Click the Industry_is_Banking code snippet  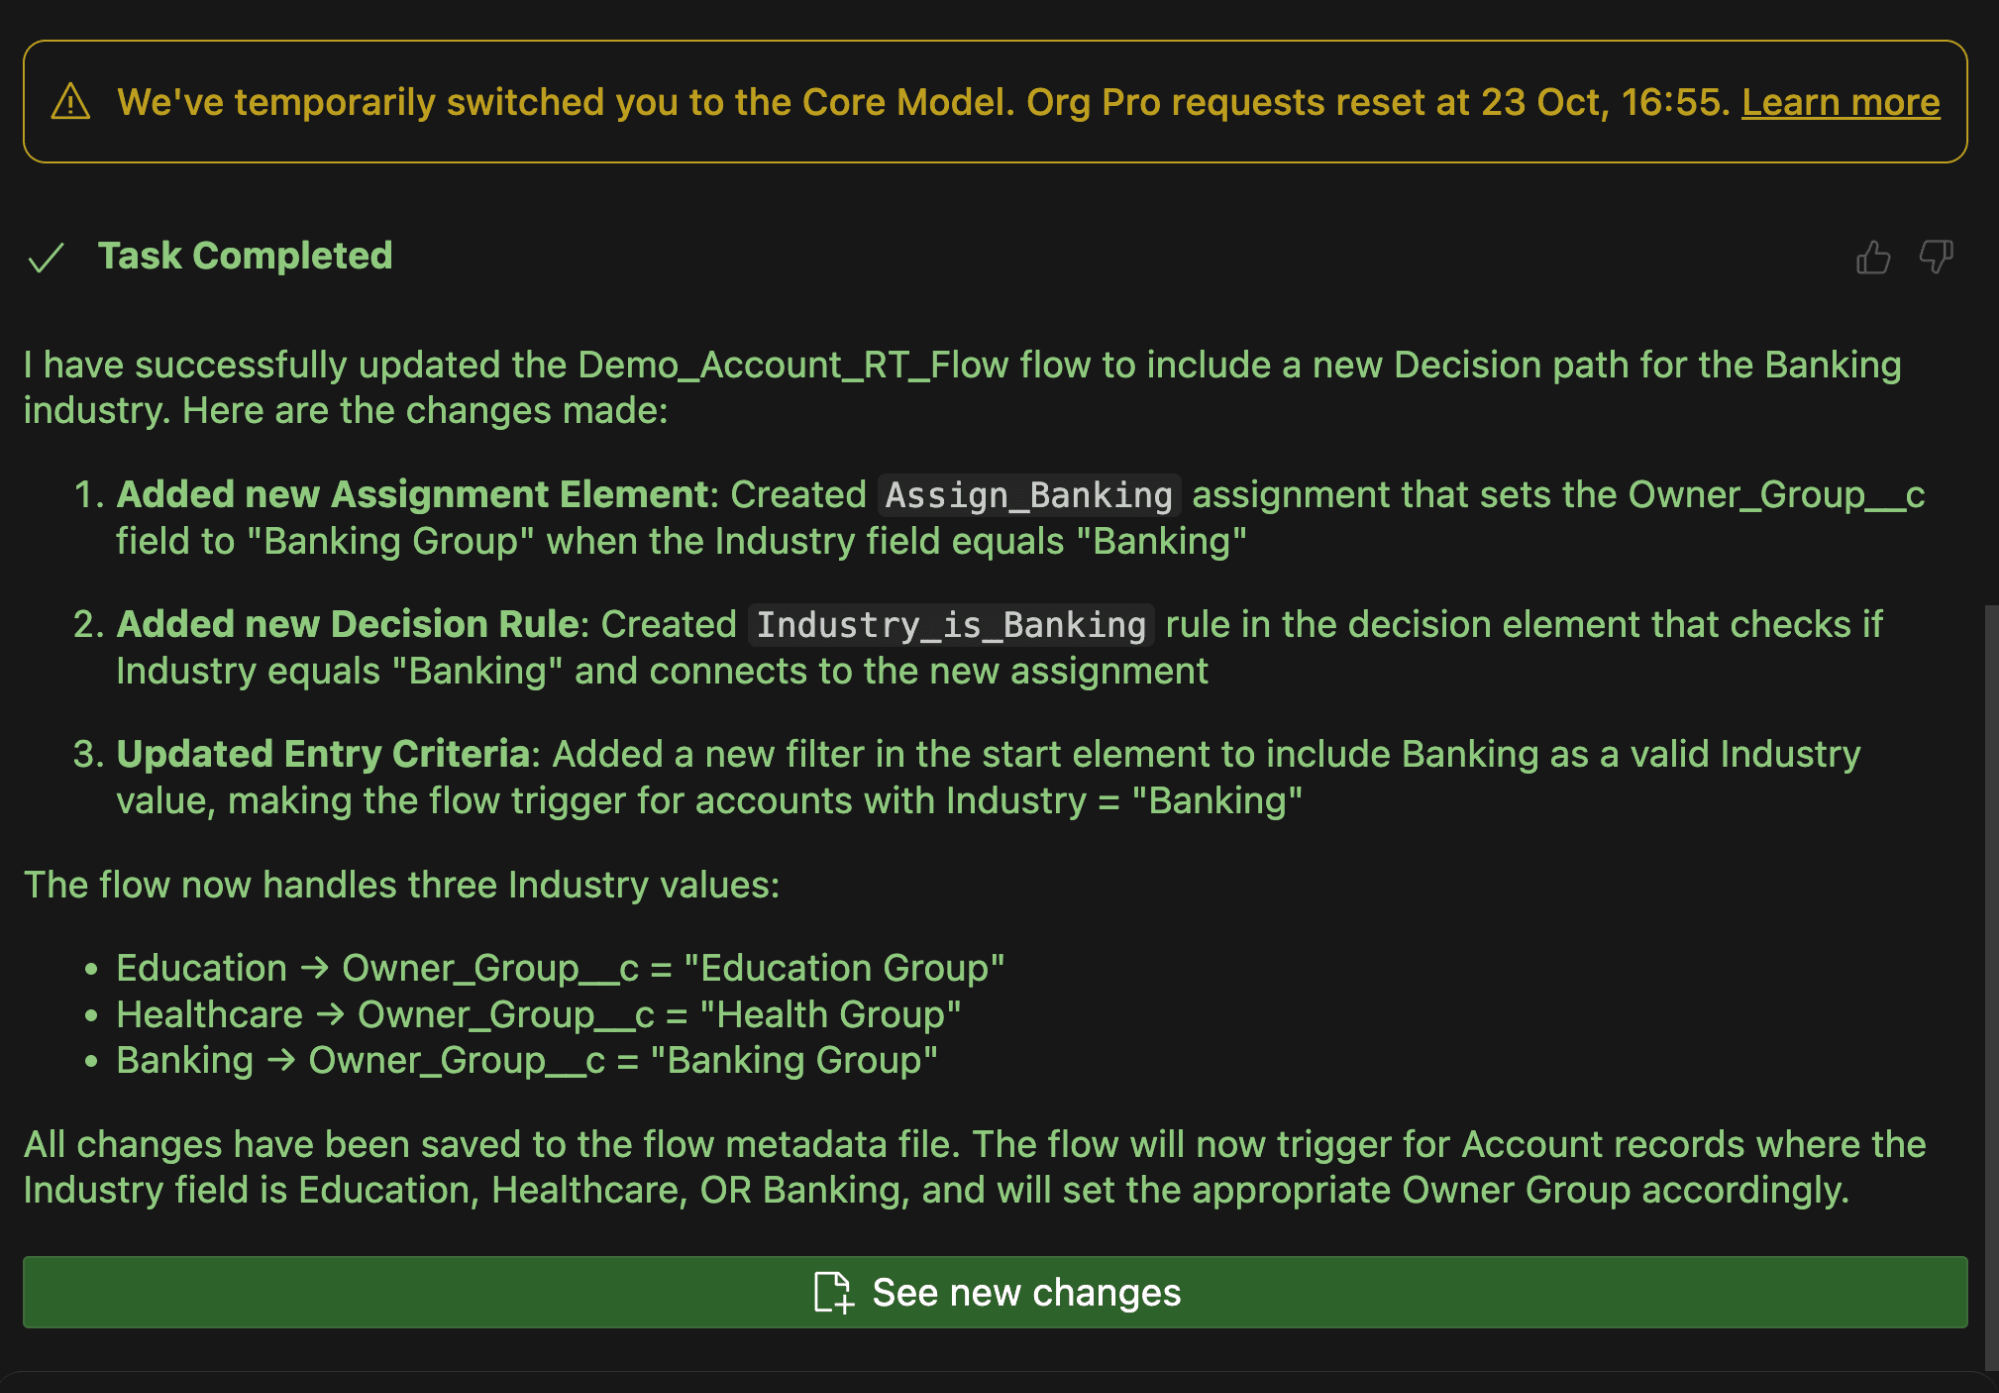(950, 625)
